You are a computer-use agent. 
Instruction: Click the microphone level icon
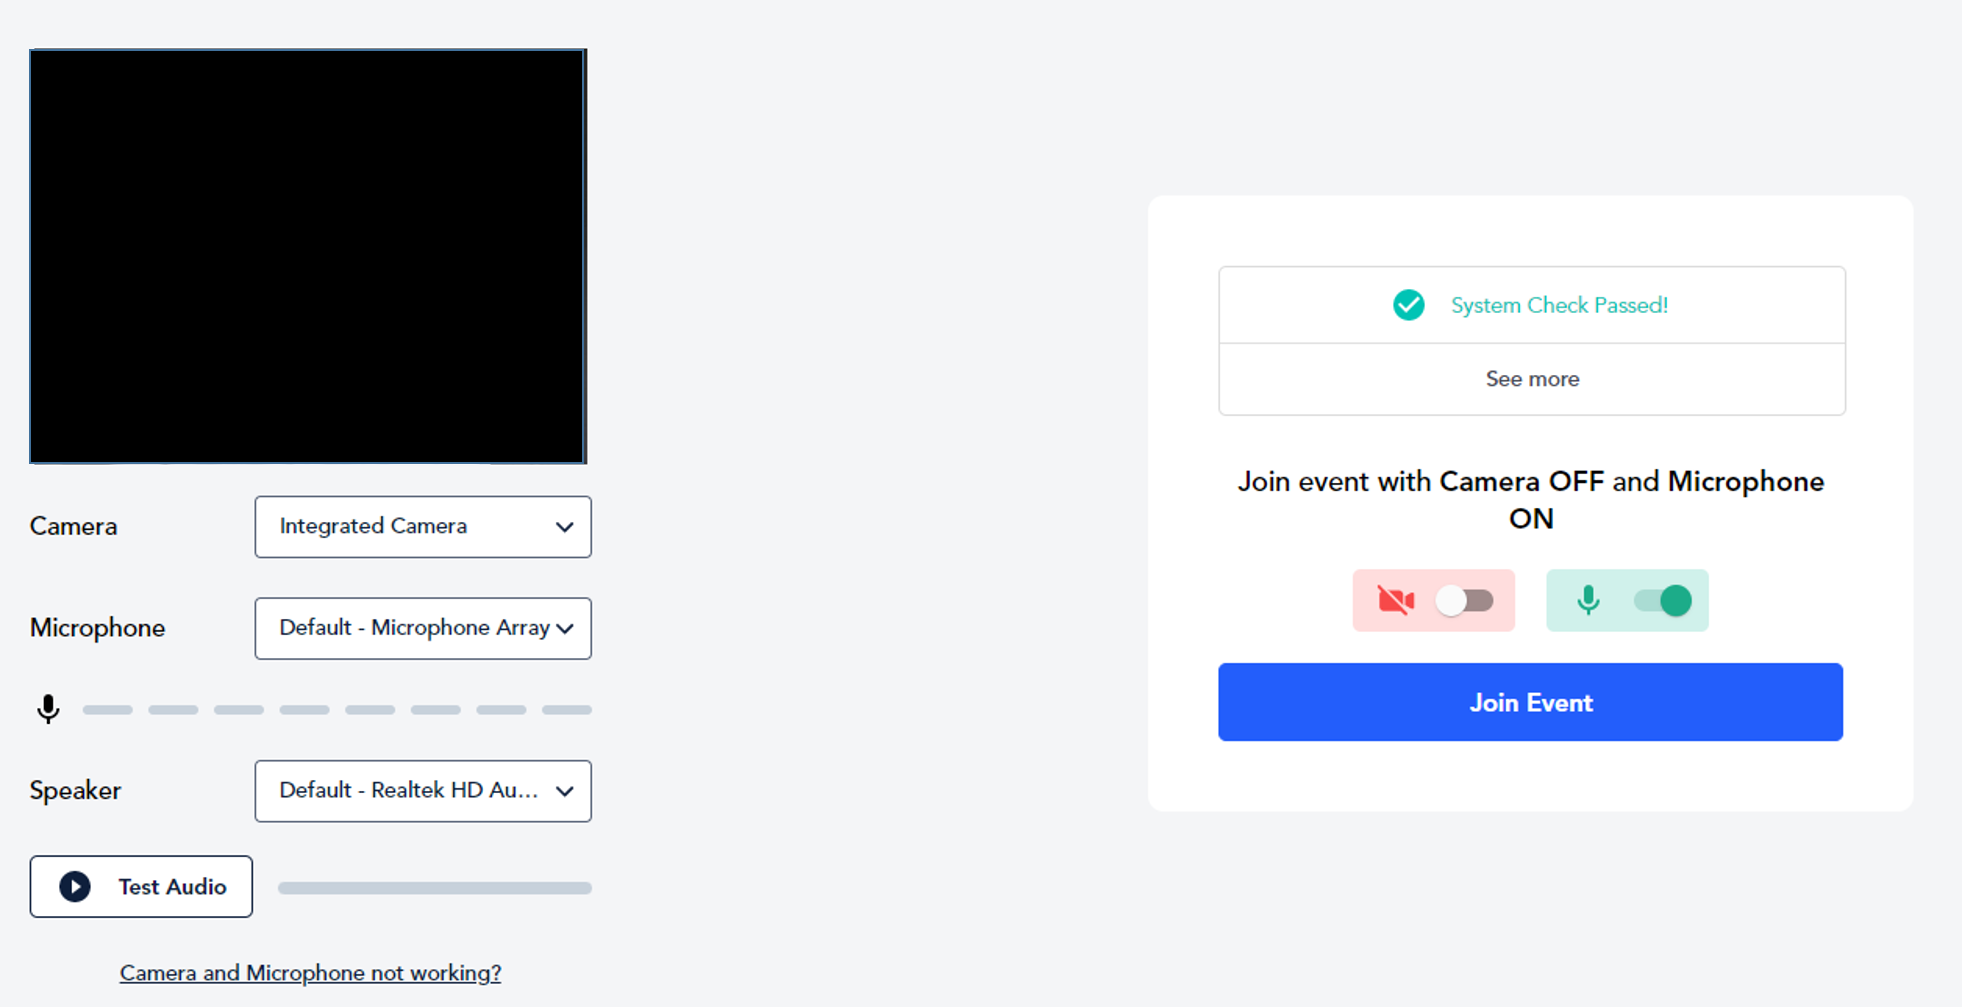[48, 709]
